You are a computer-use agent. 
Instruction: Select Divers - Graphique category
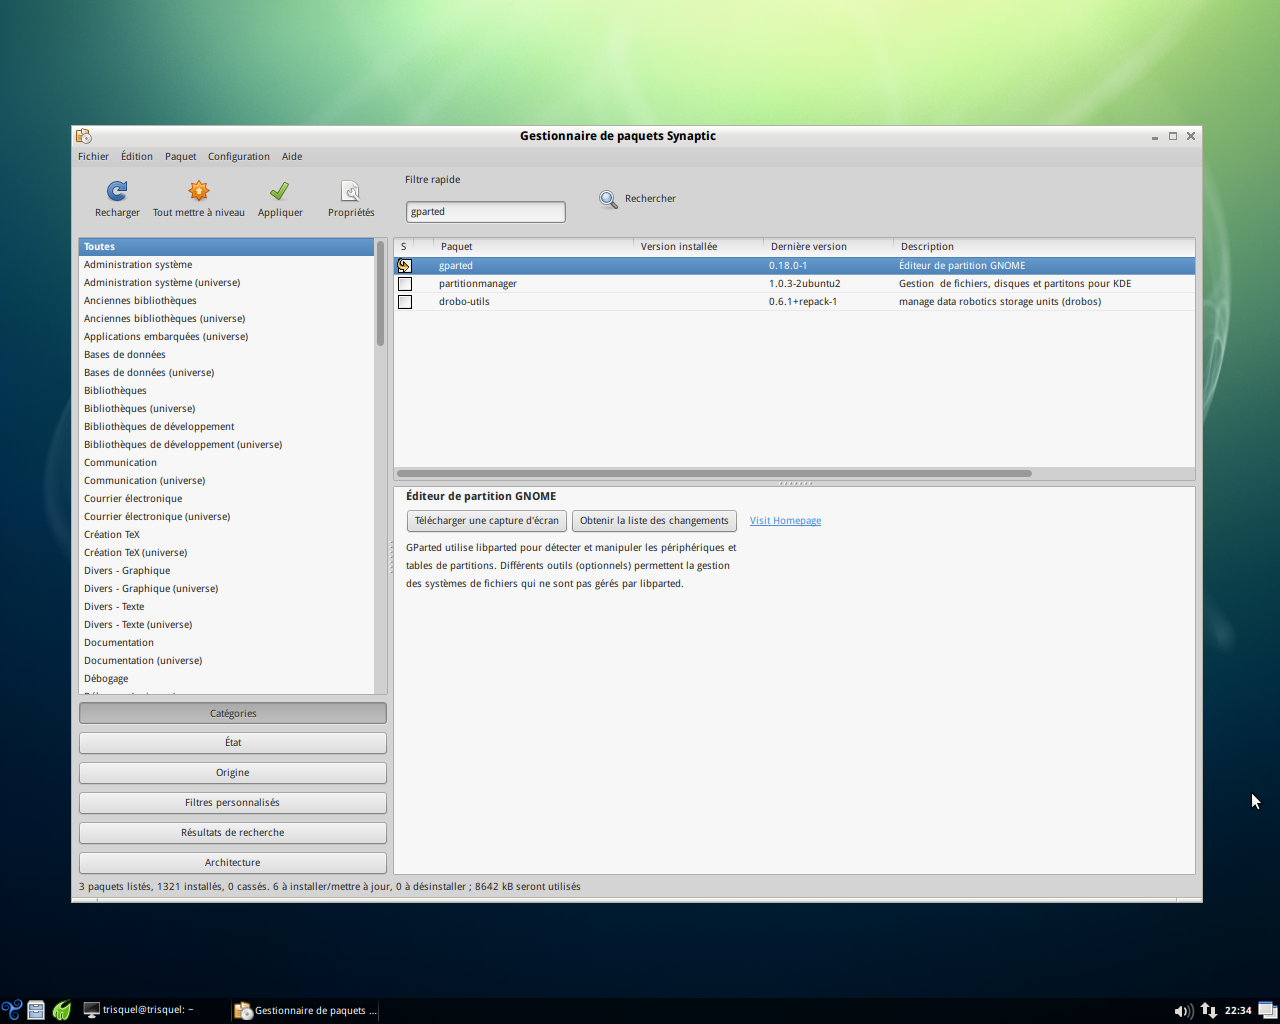pyautogui.click(x=226, y=571)
